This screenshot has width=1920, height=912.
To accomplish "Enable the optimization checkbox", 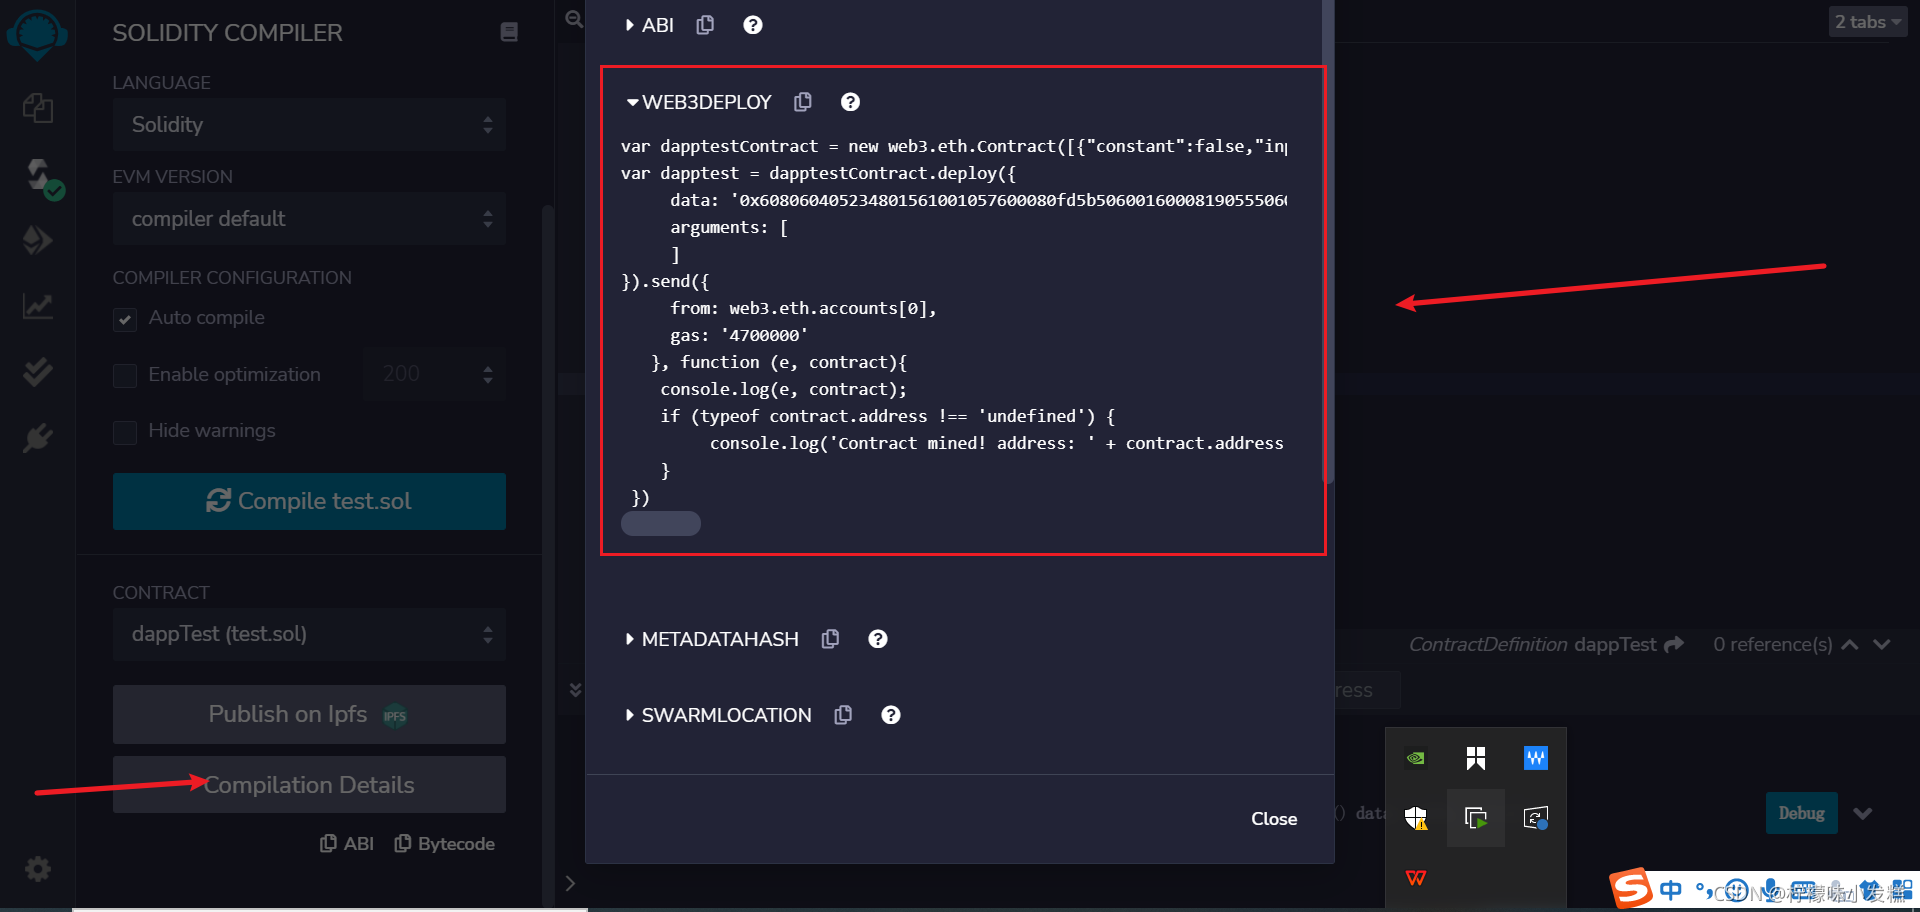I will pos(125,376).
